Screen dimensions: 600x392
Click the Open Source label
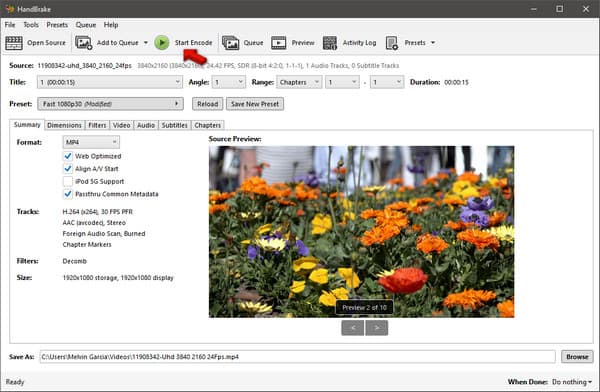(46, 42)
